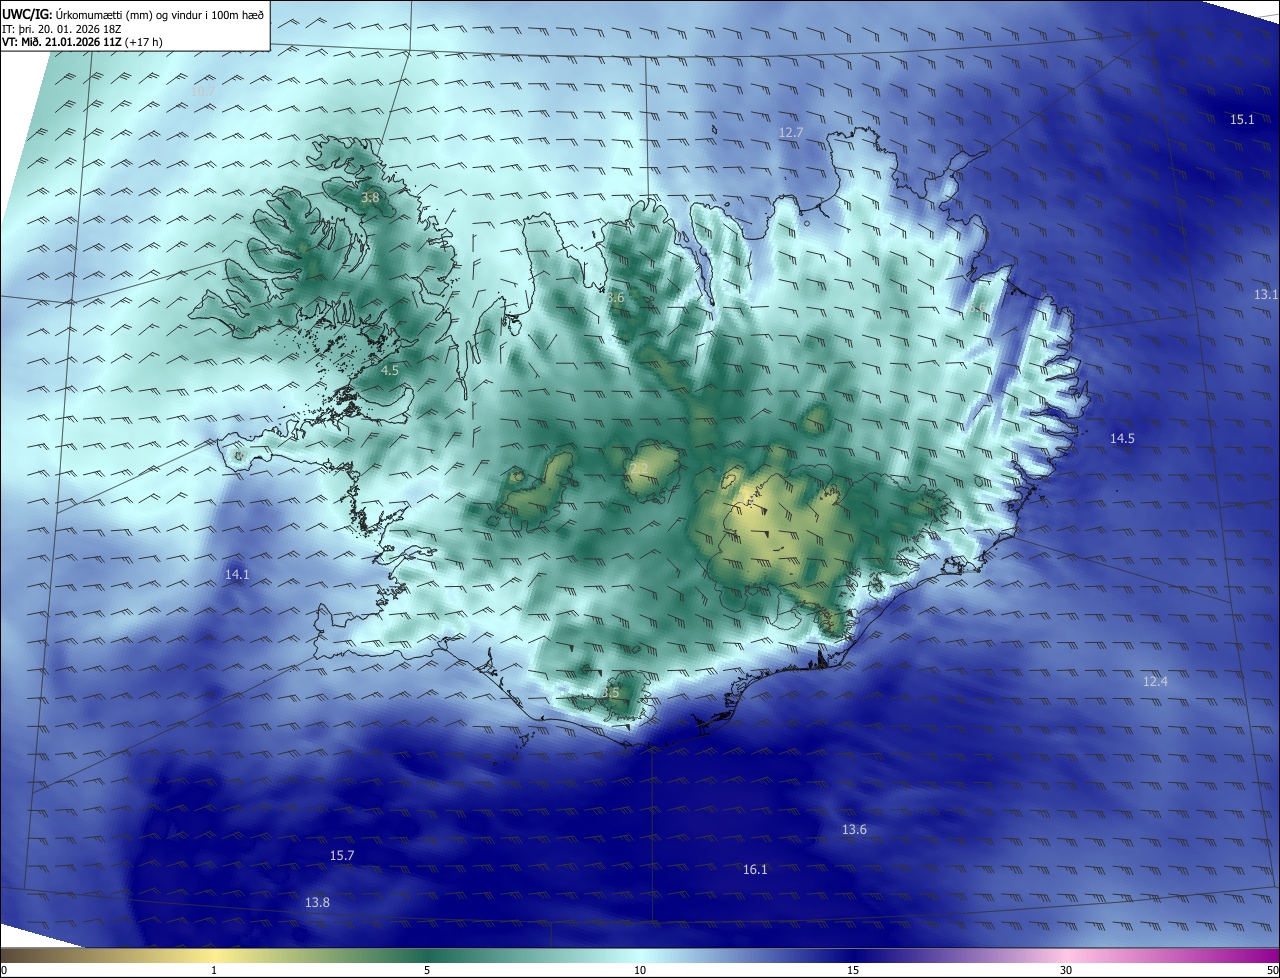Viewport: 1280px width, 978px height.
Task: Click the 12.4 value label
Action: click(1155, 681)
